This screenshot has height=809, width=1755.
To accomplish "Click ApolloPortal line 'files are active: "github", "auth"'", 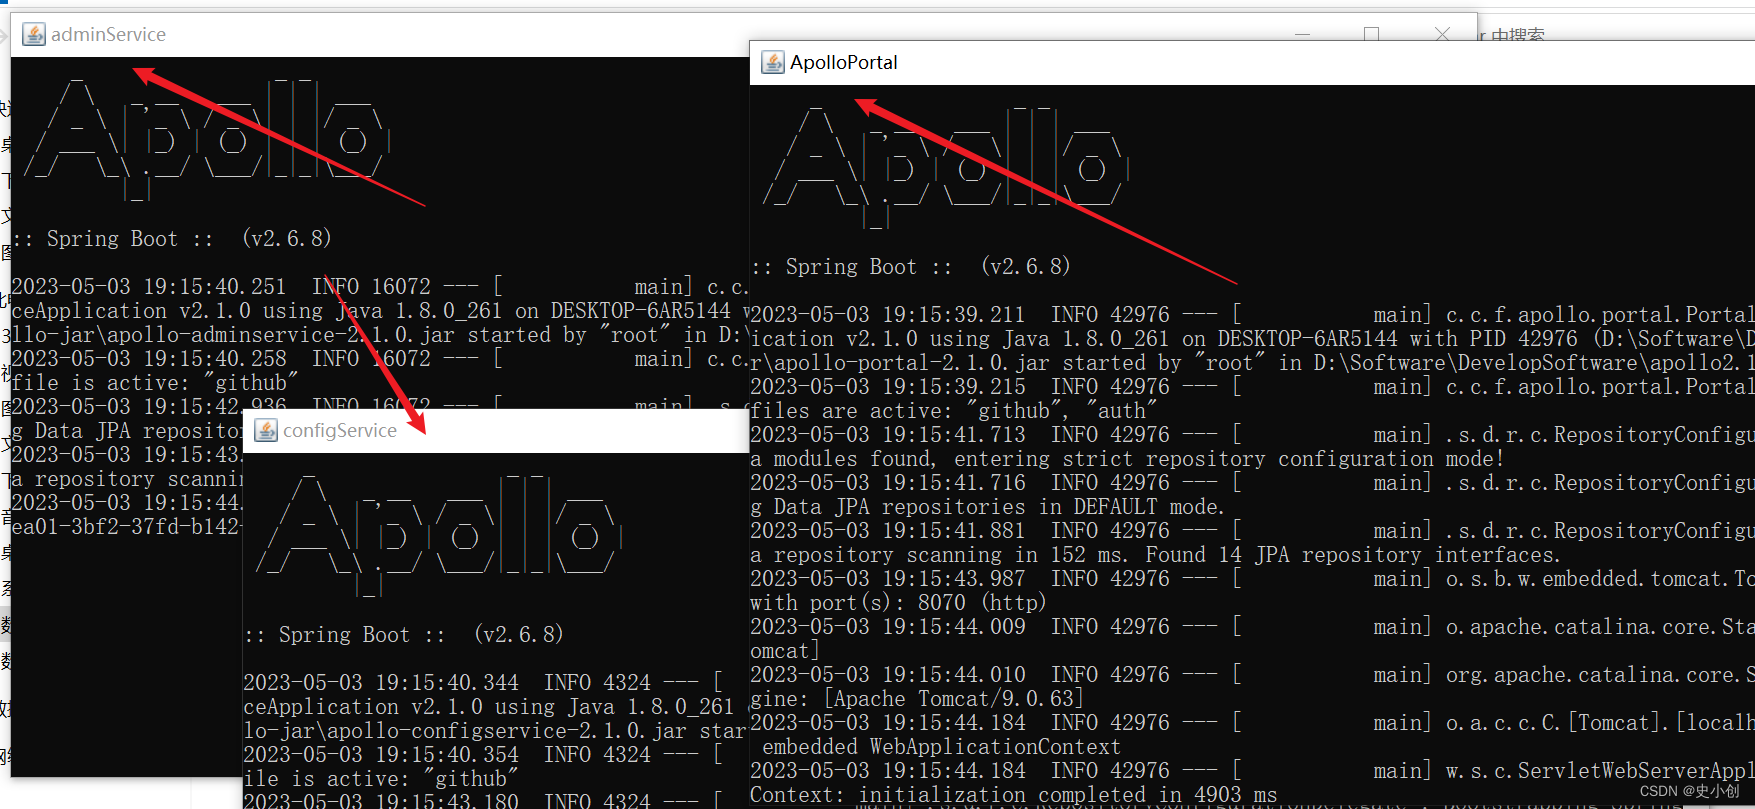I will click(x=953, y=411).
